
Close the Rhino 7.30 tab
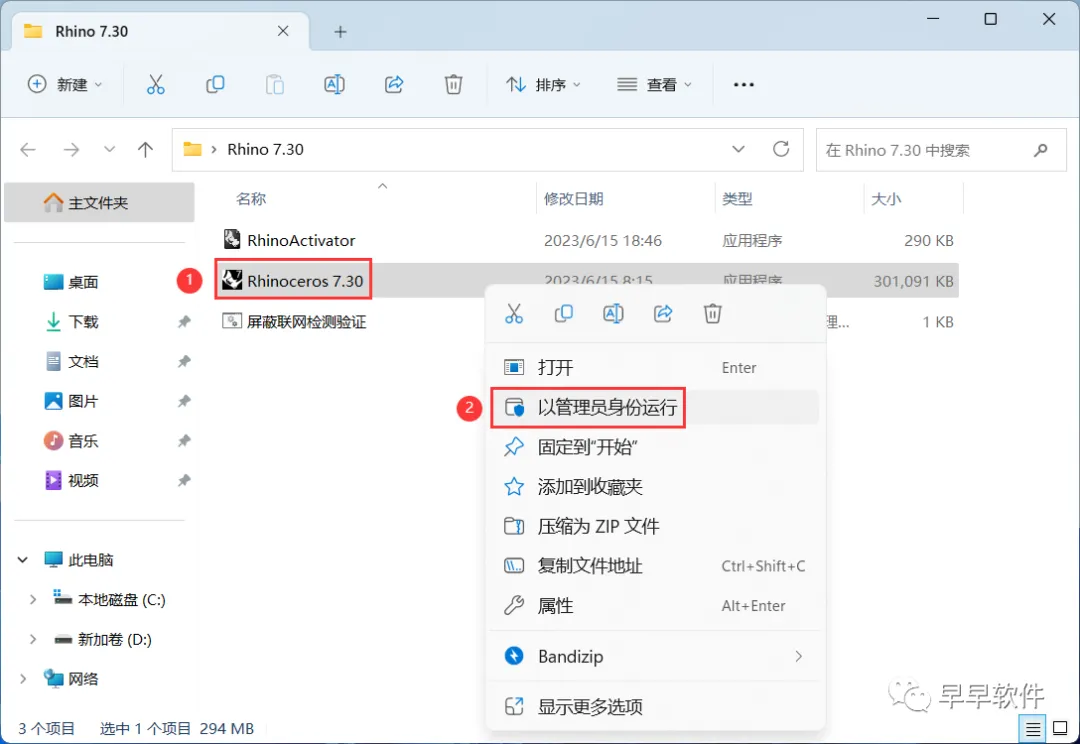(283, 31)
